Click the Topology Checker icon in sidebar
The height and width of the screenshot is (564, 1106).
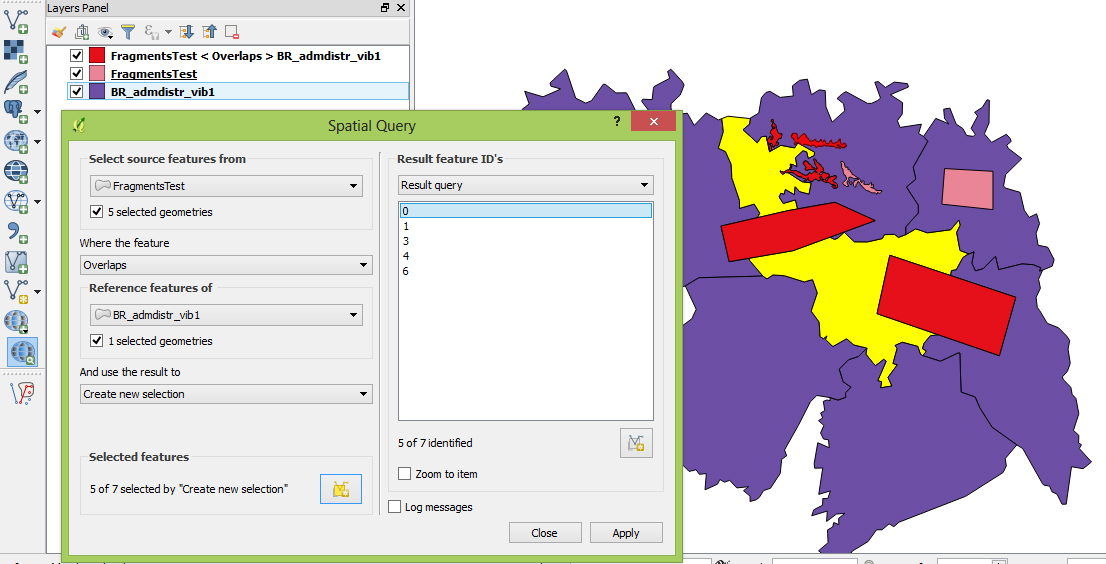21,393
